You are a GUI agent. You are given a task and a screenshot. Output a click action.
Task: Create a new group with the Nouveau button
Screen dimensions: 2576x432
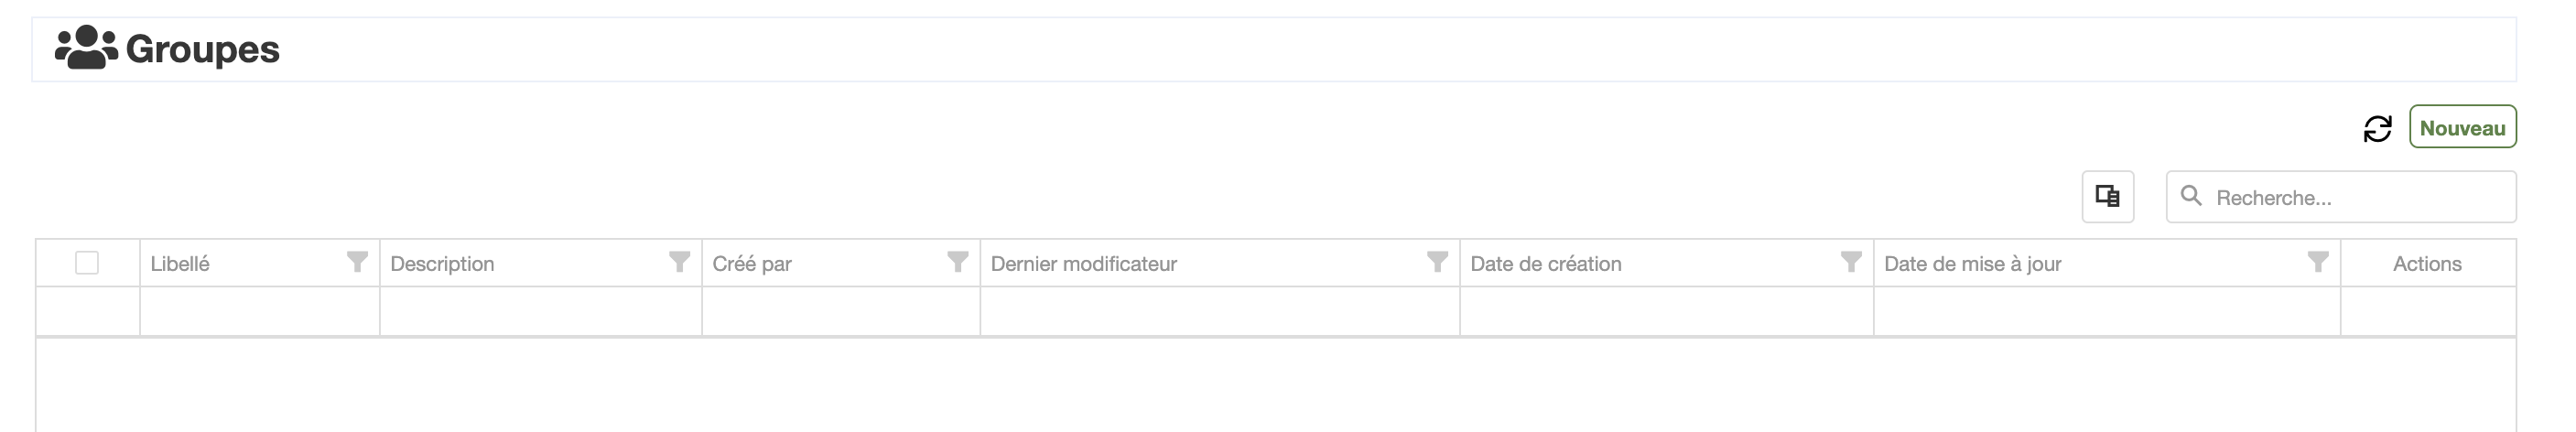pos(2462,128)
